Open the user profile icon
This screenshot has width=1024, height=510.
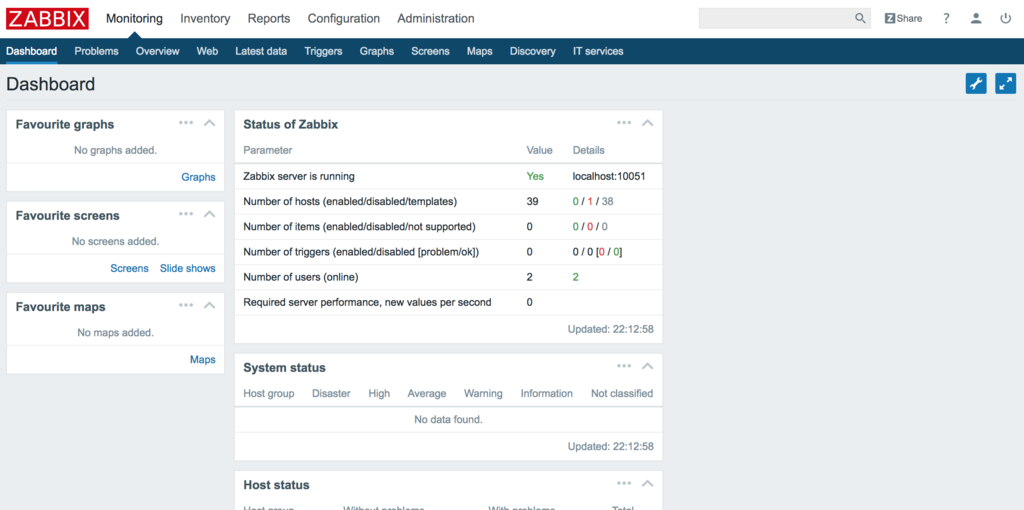tap(976, 18)
